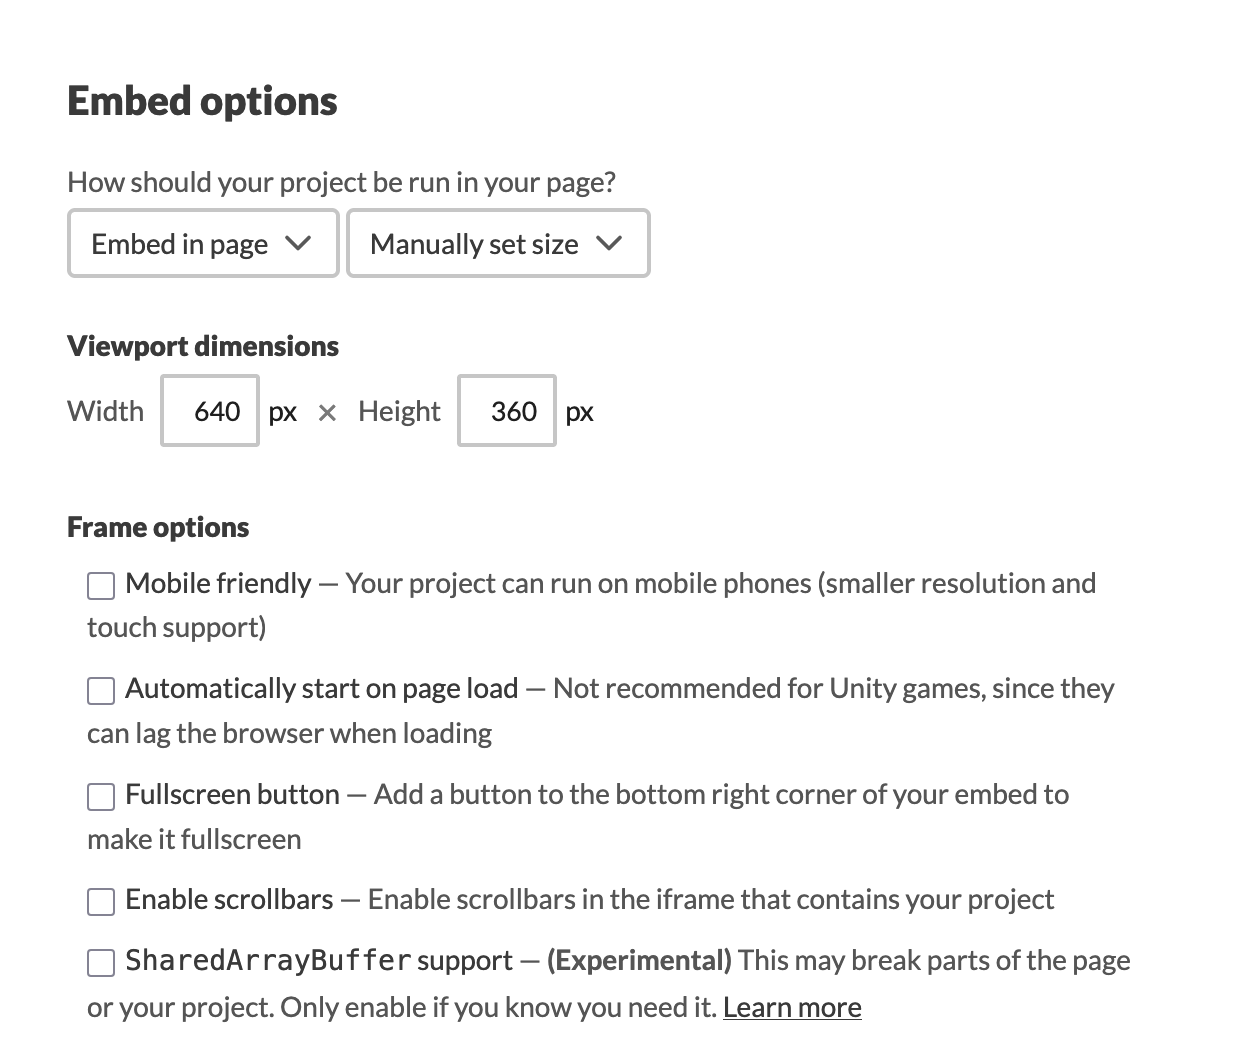Focus the viewport Height field showing 360

tap(507, 411)
